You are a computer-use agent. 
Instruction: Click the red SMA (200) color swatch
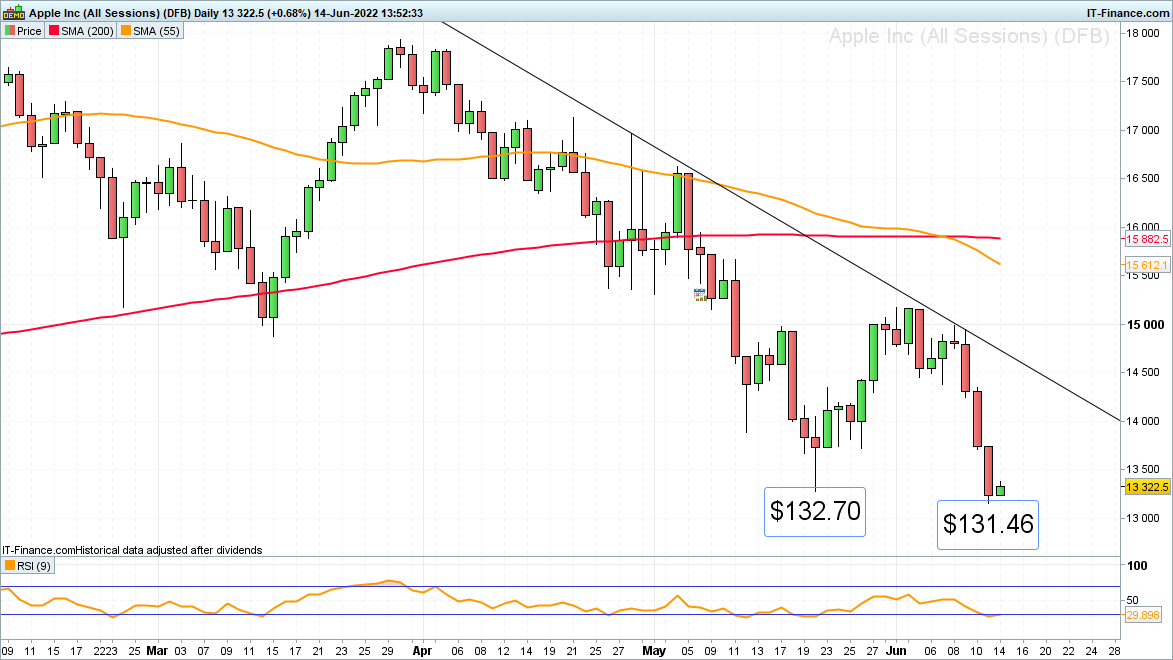(54, 31)
